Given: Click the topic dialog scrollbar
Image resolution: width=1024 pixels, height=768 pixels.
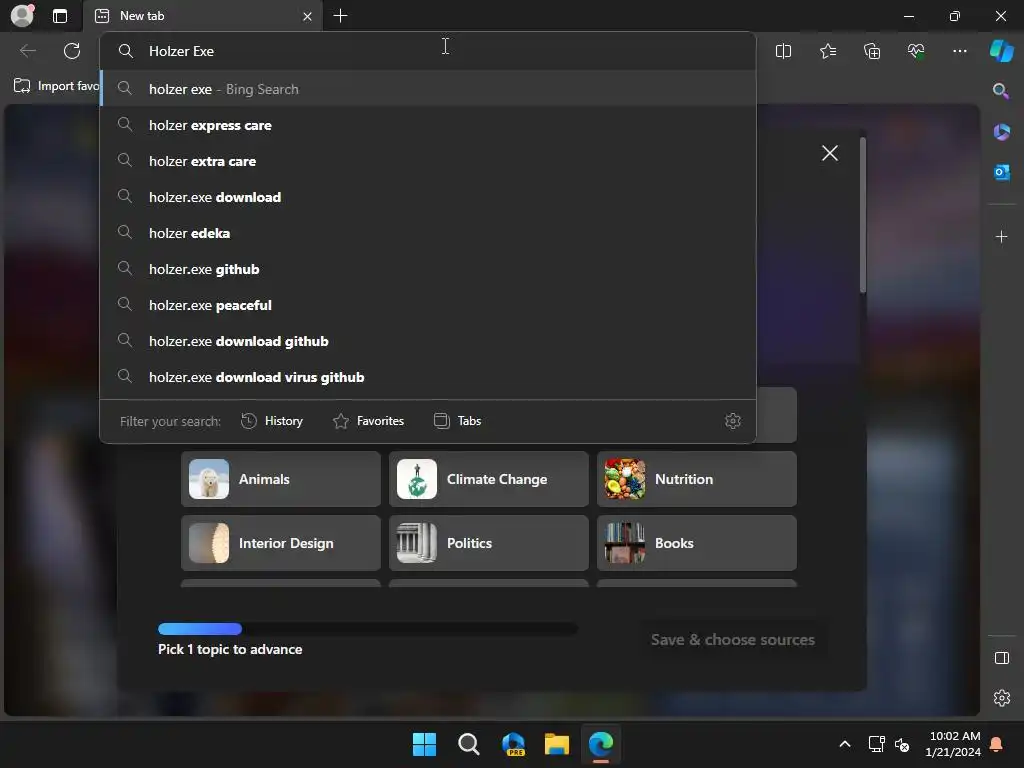Looking at the screenshot, I should (863, 215).
